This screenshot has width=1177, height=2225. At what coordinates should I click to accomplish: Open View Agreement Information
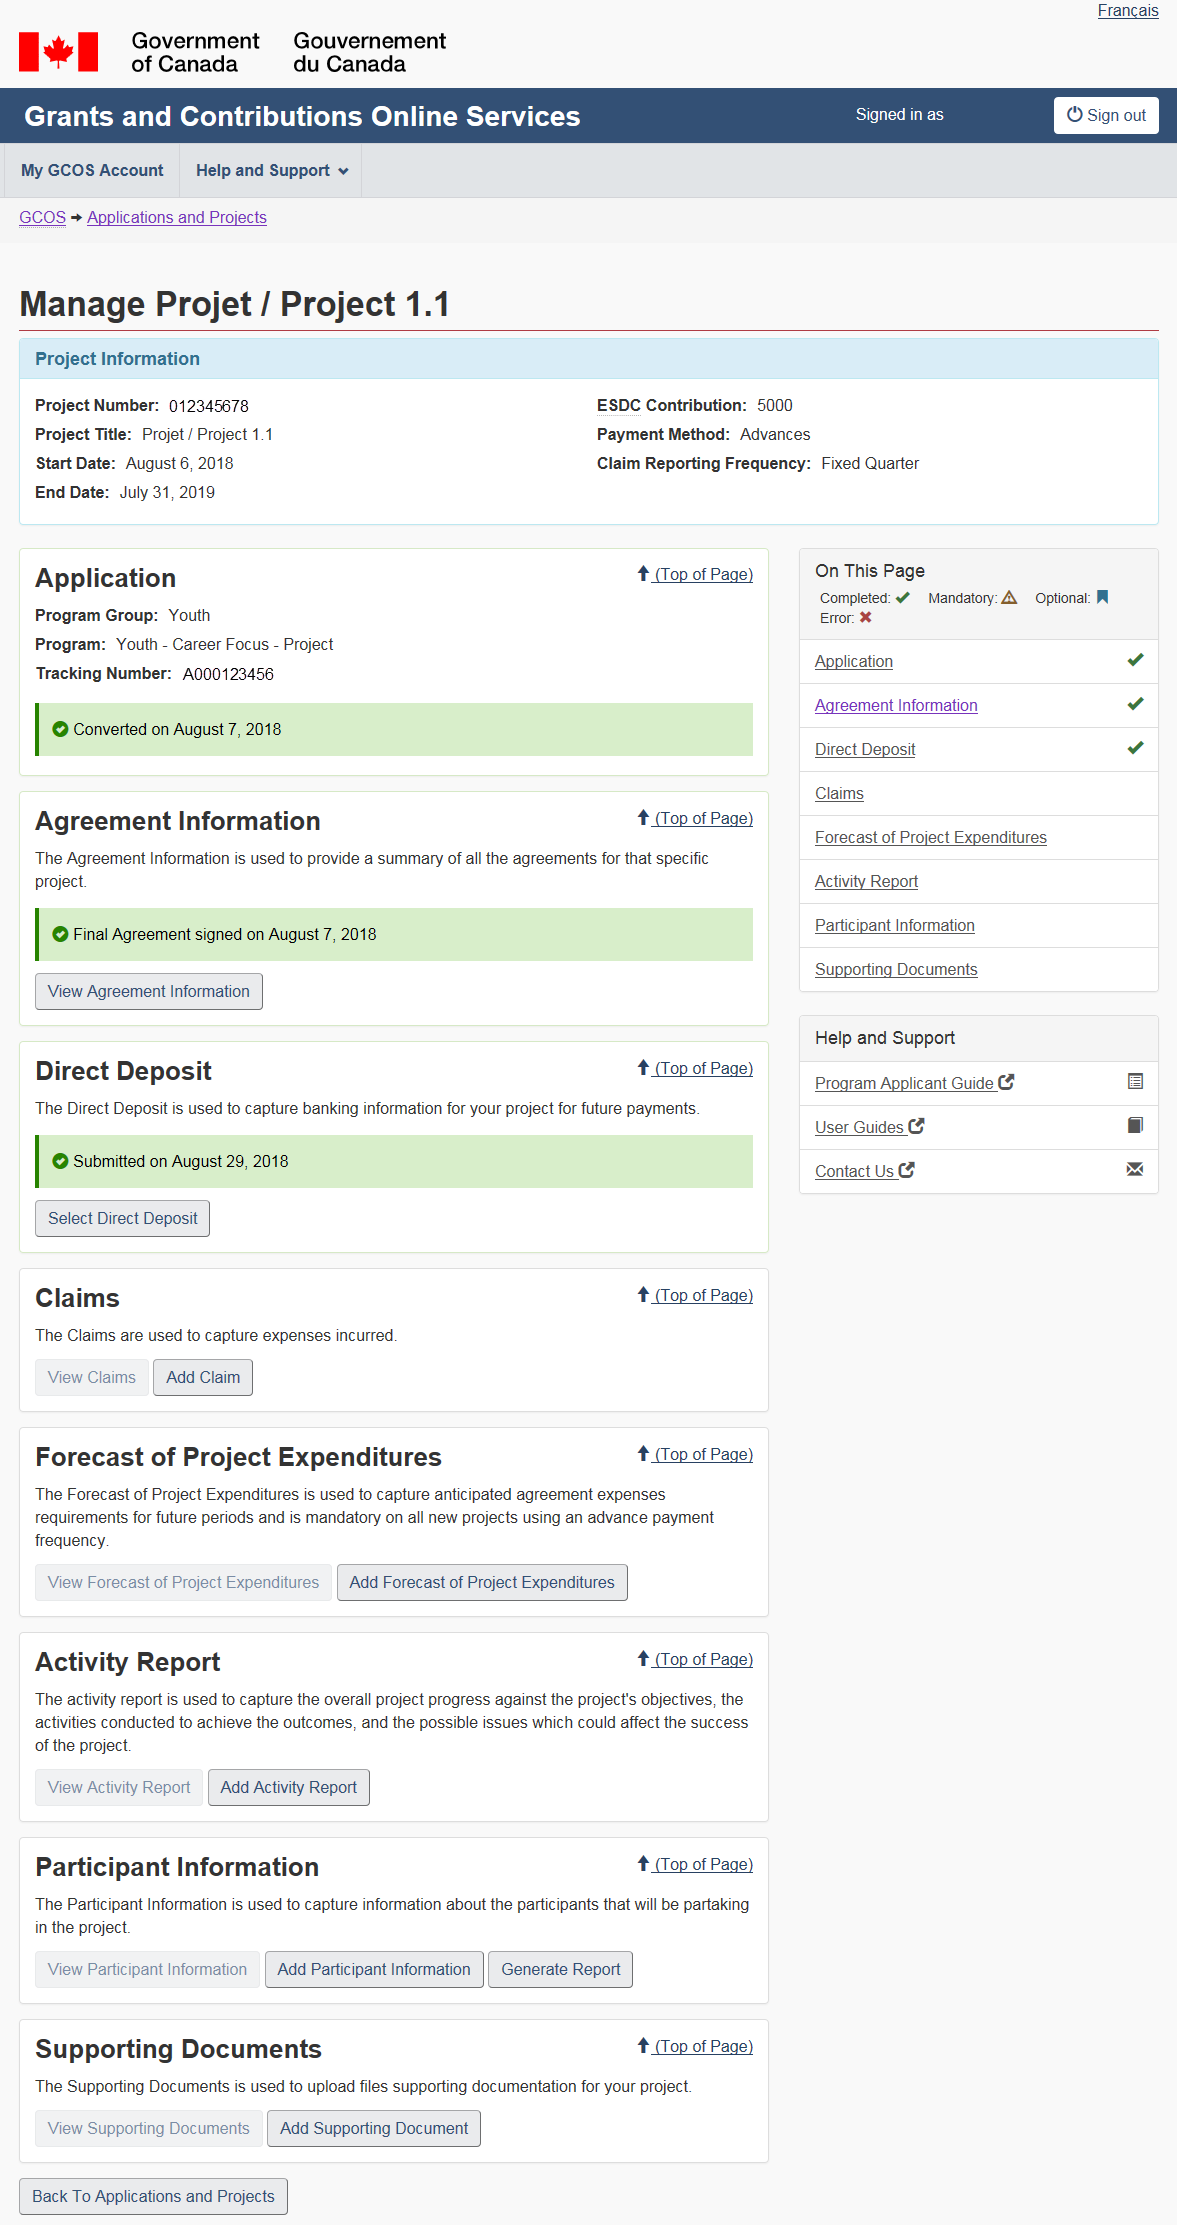tap(149, 992)
